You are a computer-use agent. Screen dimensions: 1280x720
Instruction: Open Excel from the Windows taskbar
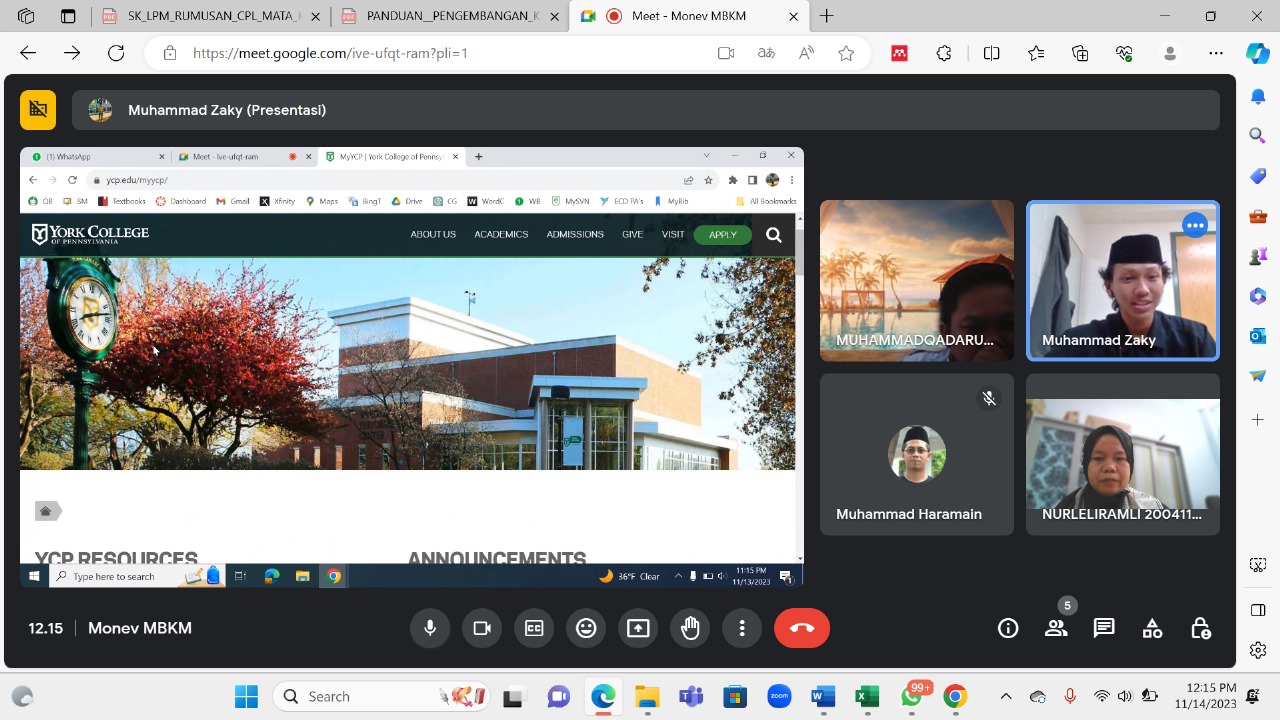click(867, 697)
